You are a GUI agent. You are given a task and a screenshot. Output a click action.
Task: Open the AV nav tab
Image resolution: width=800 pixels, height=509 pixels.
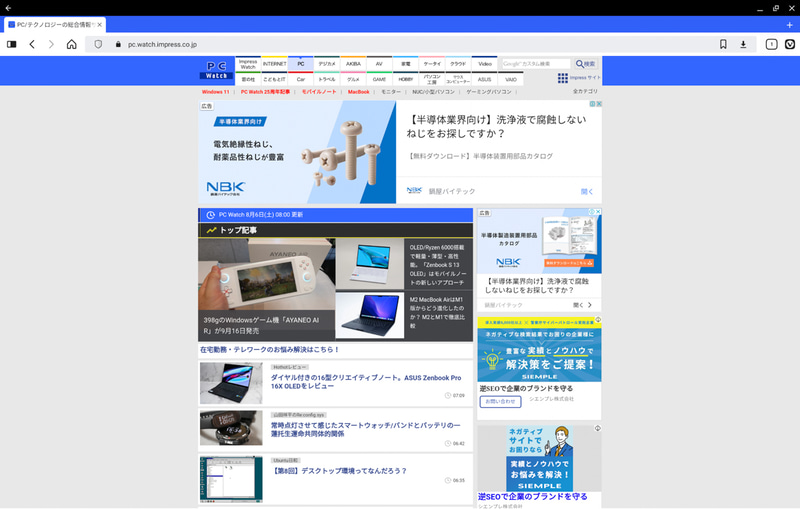[x=379, y=64]
